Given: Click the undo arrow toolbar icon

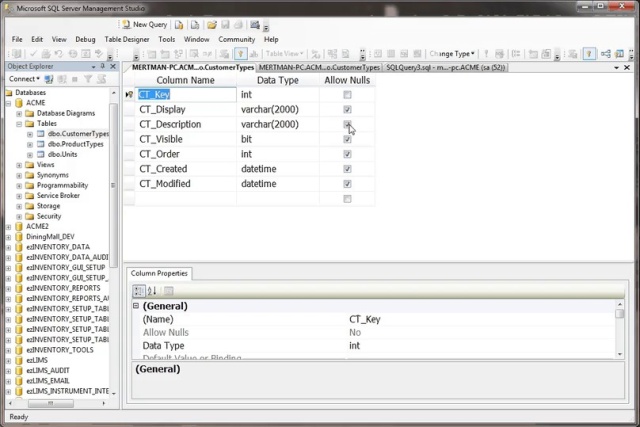Looking at the screenshot, I should (x=59, y=53).
